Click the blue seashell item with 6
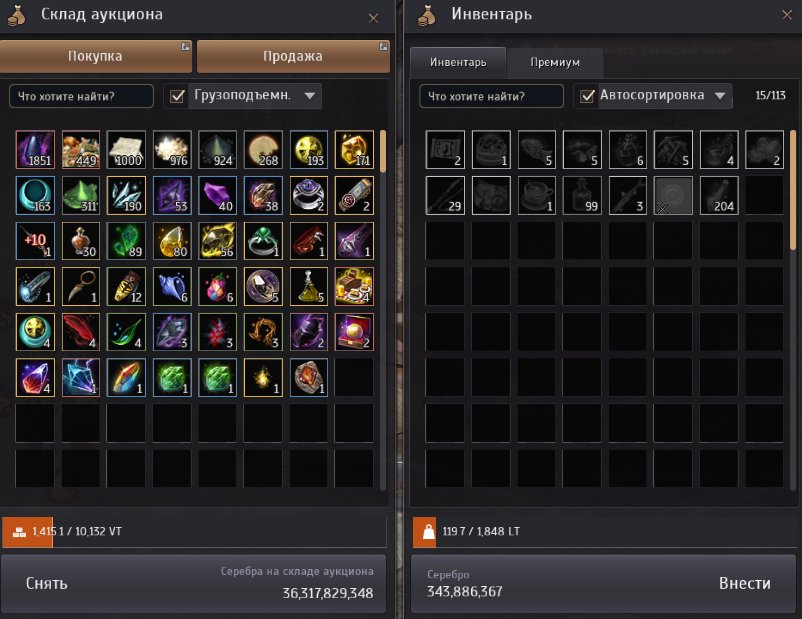The width and height of the screenshot is (802, 619). coord(172,286)
